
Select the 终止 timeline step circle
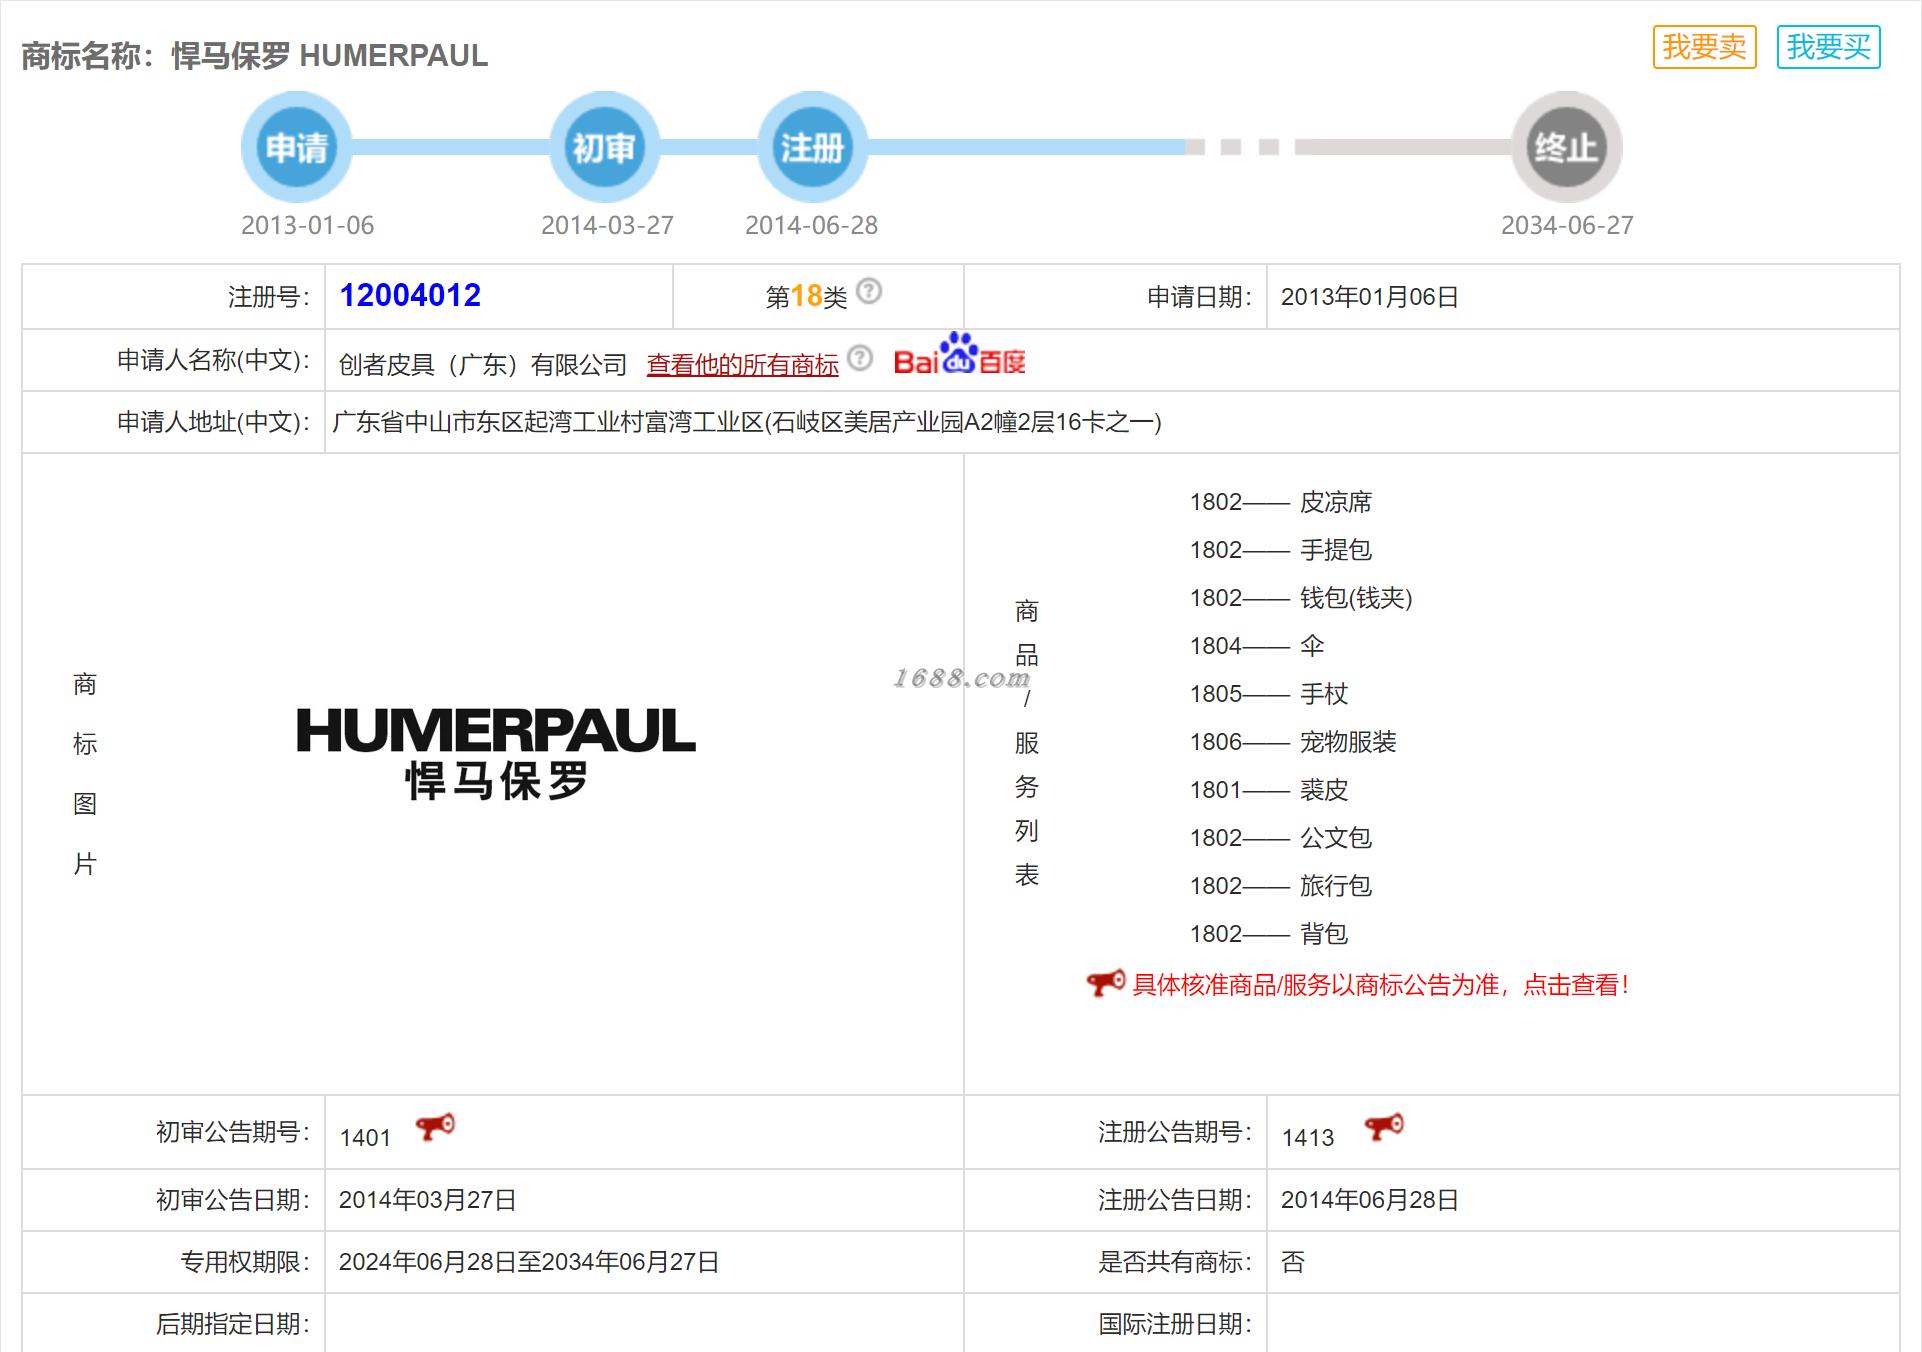tap(1566, 147)
